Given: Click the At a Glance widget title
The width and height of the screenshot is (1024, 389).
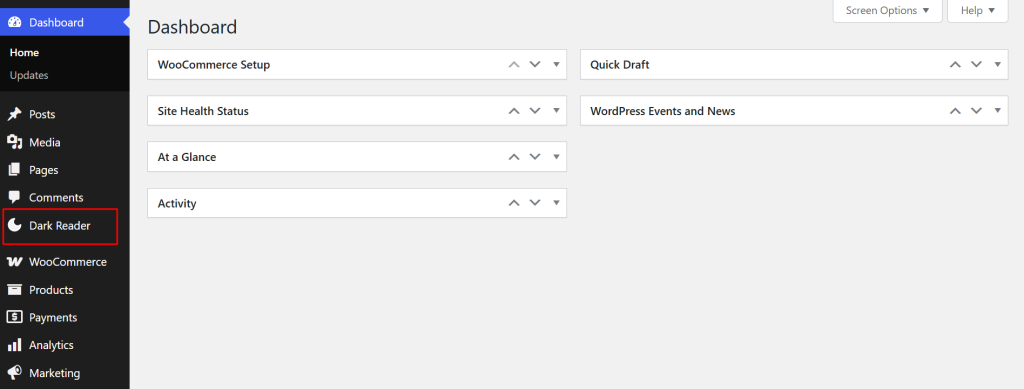Looking at the screenshot, I should click(x=187, y=157).
